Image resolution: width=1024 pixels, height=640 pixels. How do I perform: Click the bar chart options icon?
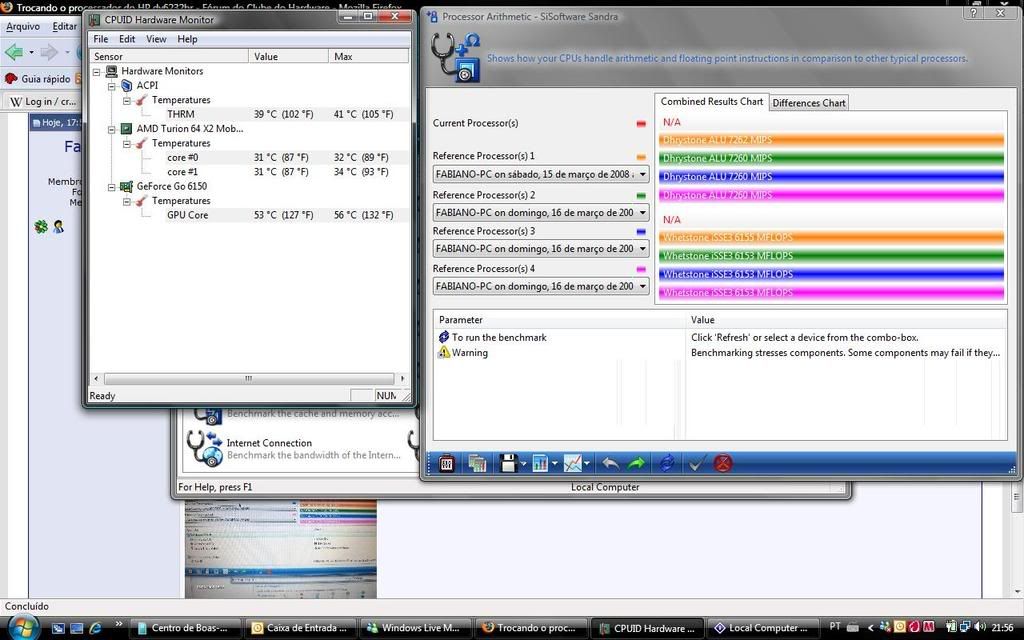pos(540,463)
